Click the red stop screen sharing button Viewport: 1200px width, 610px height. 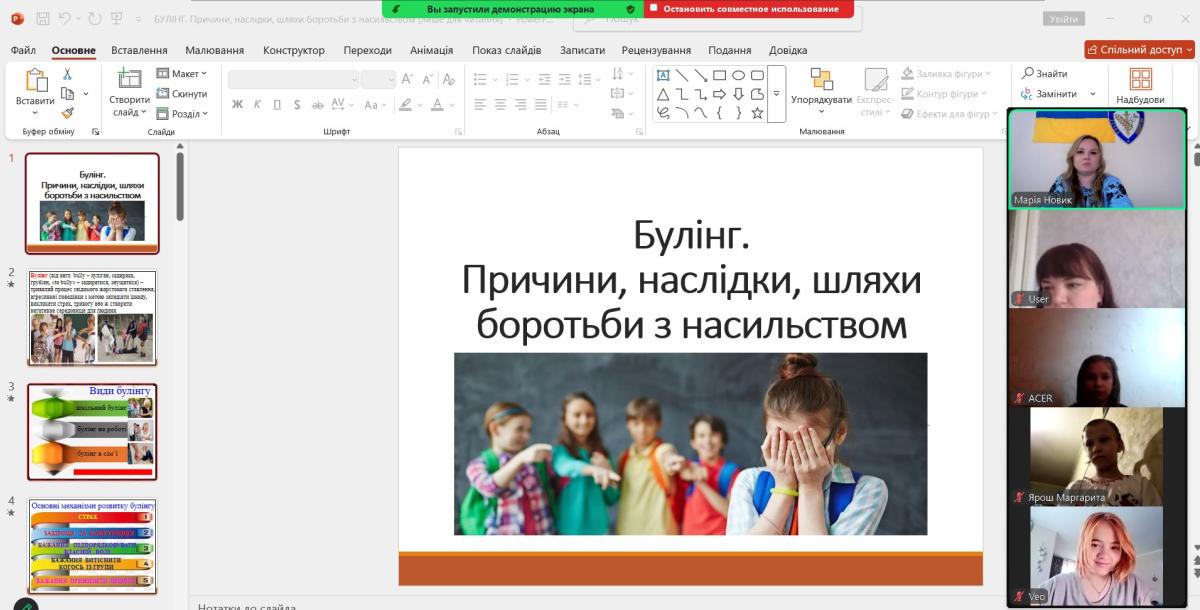pos(747,9)
